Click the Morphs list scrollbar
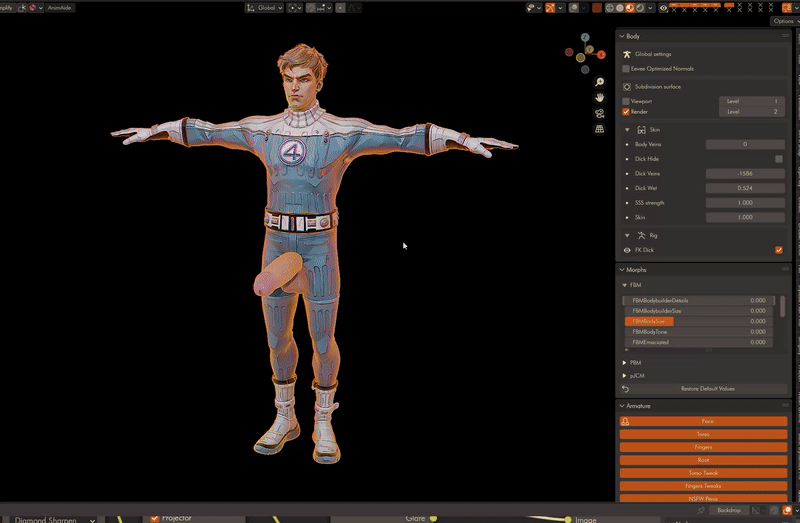Viewport: 800px width, 523px height. 782,306
